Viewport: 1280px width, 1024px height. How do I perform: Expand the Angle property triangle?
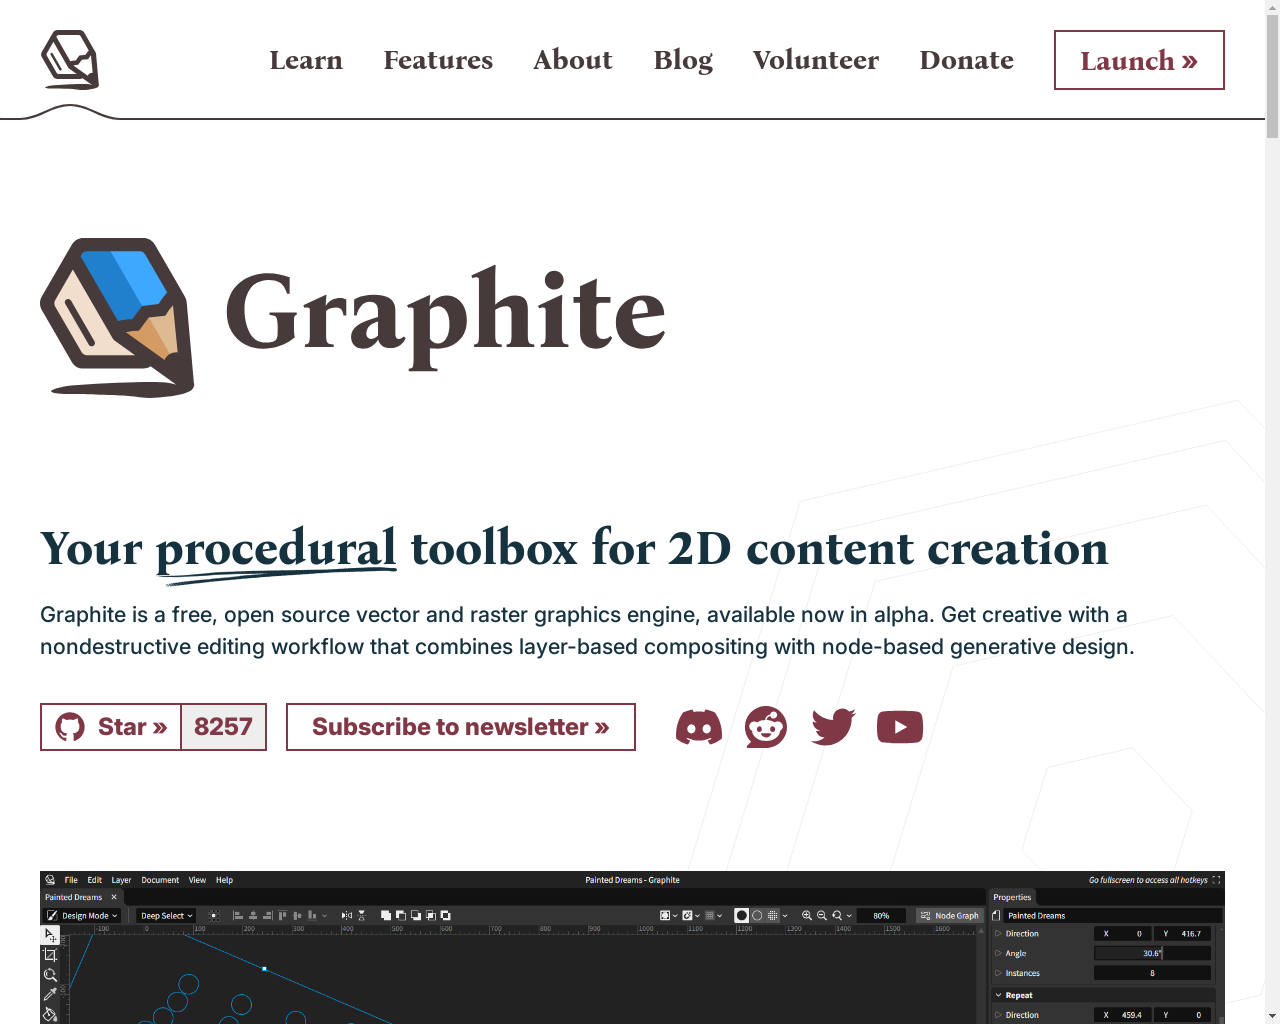pyautogui.click(x=998, y=953)
